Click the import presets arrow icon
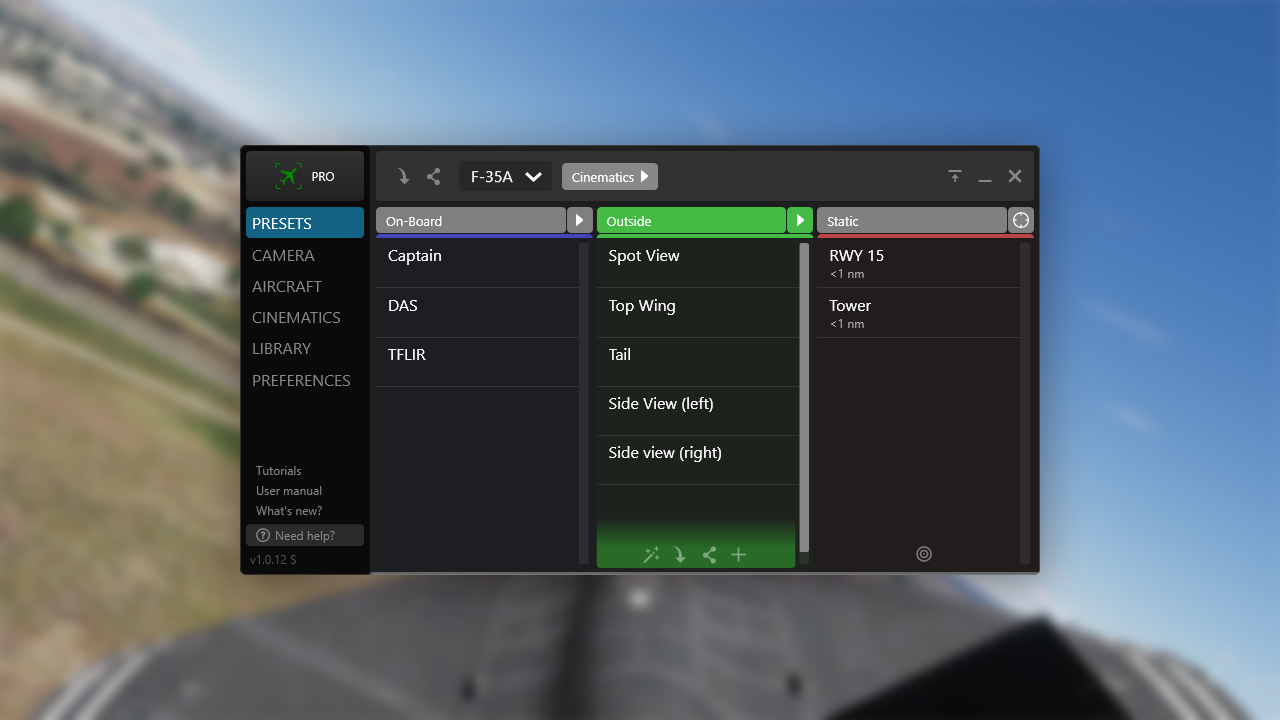 (x=403, y=176)
